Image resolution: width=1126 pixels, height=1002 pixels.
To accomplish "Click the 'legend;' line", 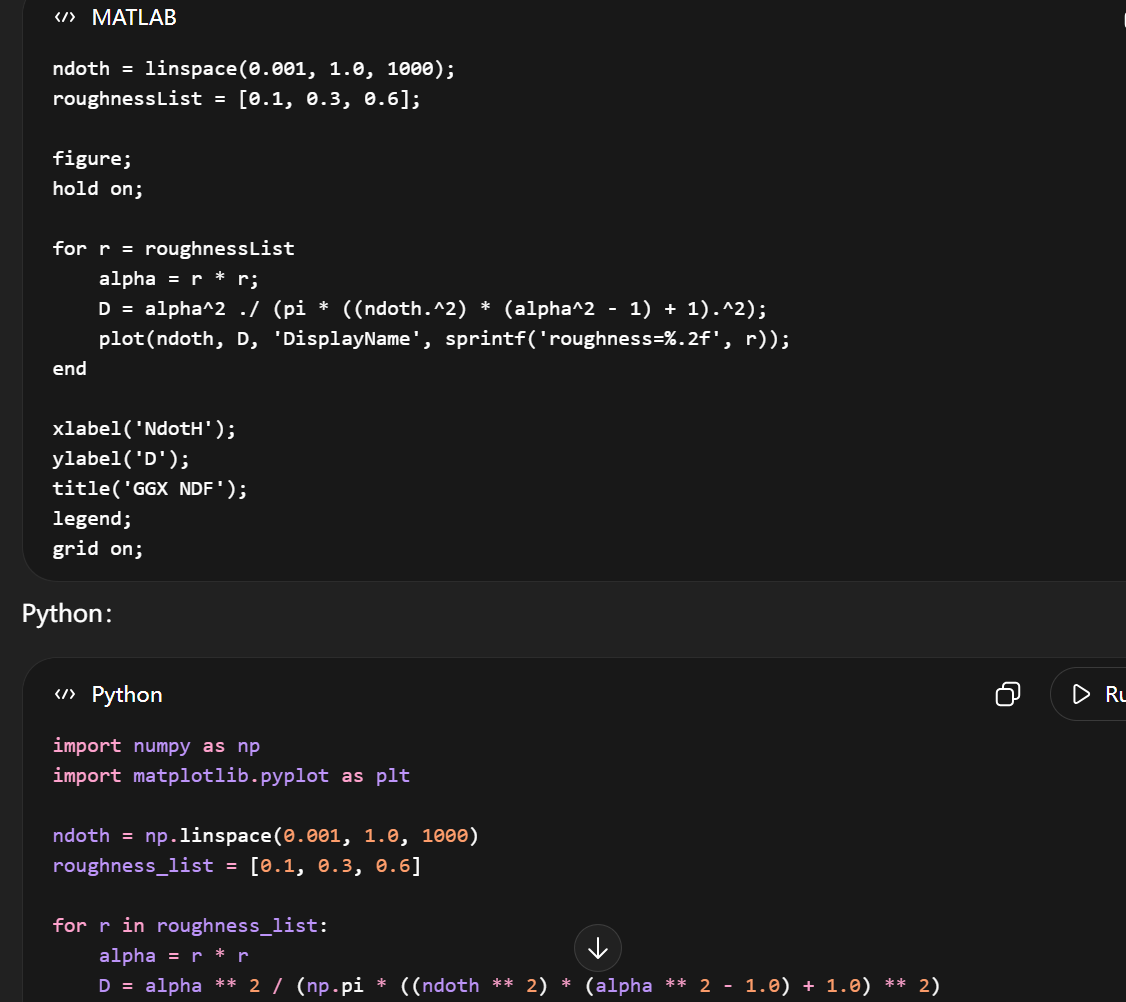I will 92,519.
